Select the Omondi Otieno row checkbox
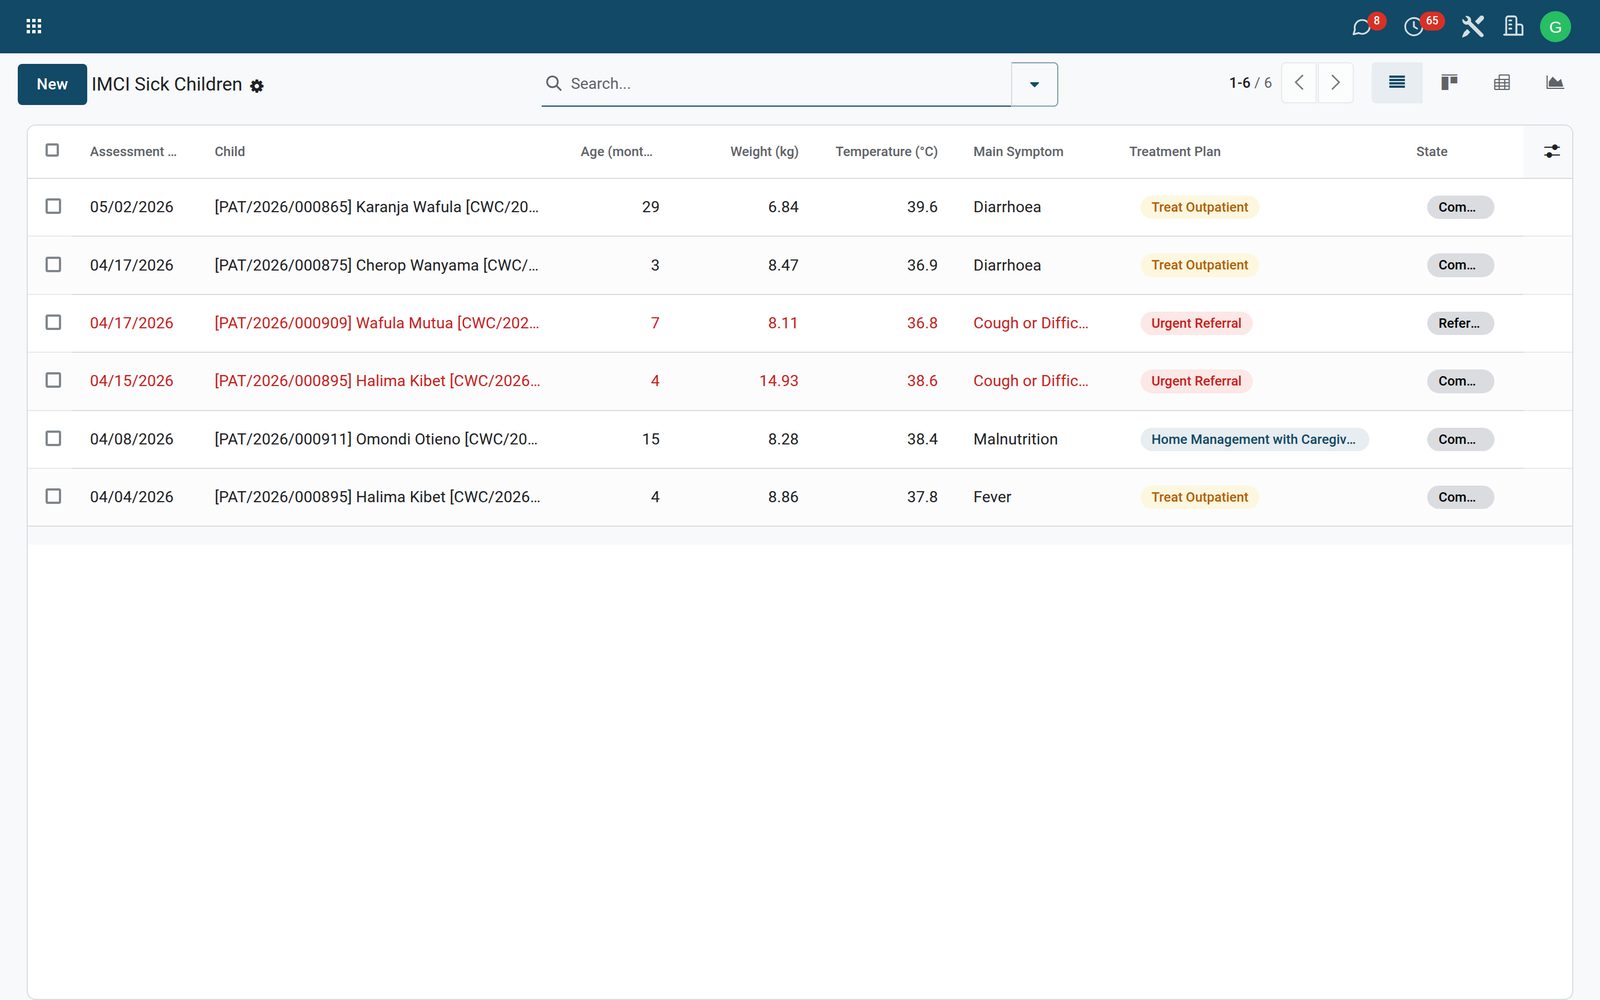The image size is (1600, 1000). tap(53, 438)
